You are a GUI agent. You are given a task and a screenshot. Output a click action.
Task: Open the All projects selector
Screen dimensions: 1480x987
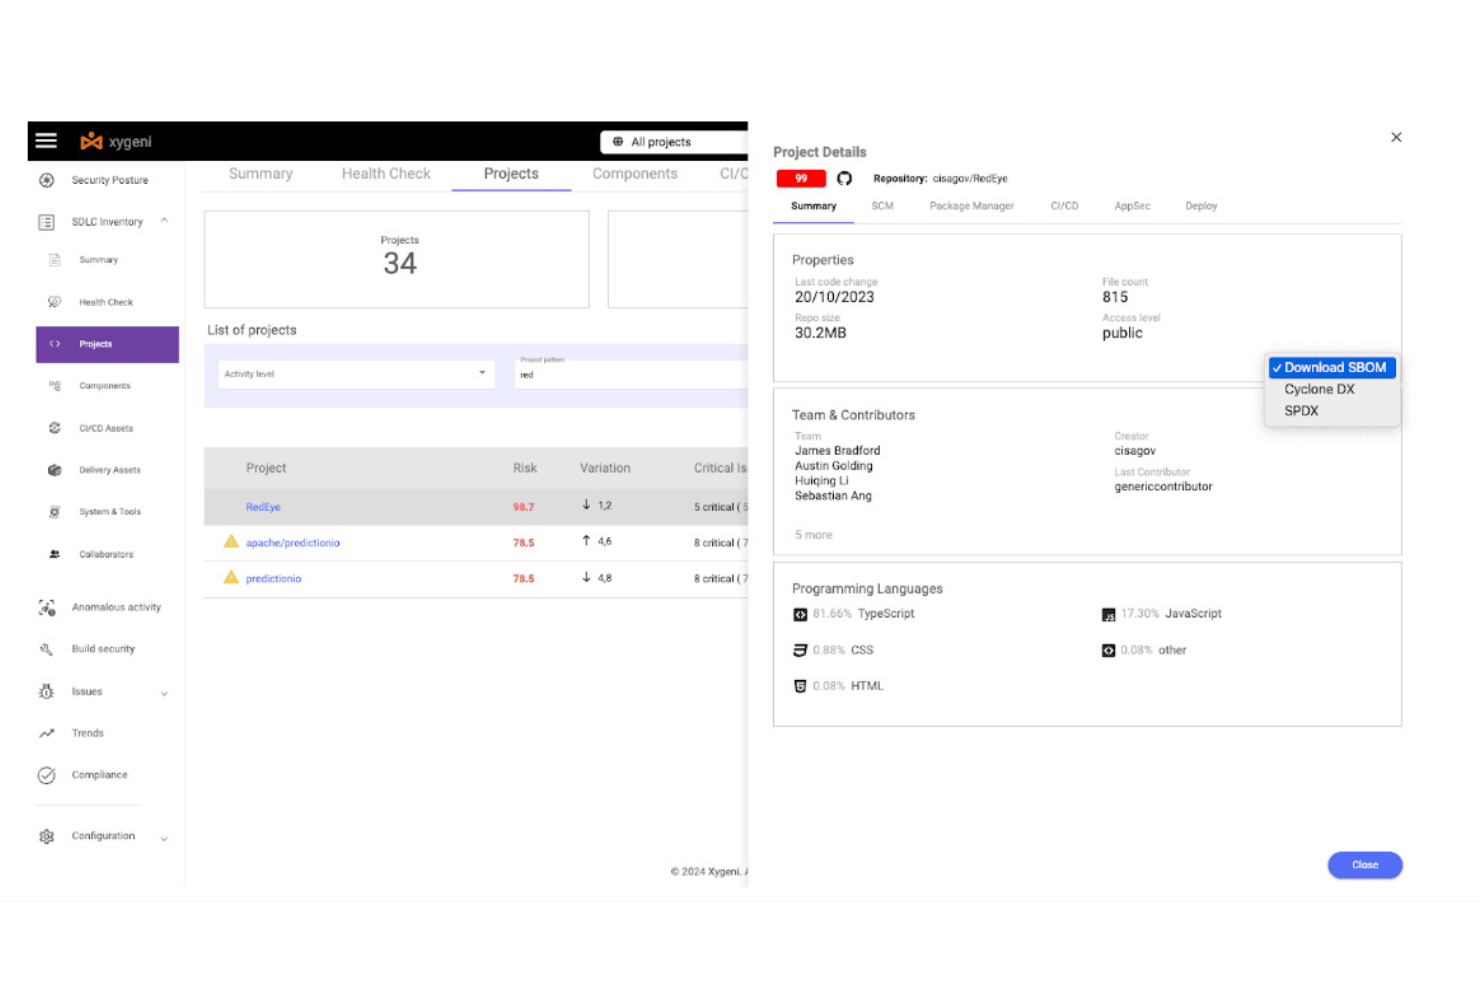point(673,142)
